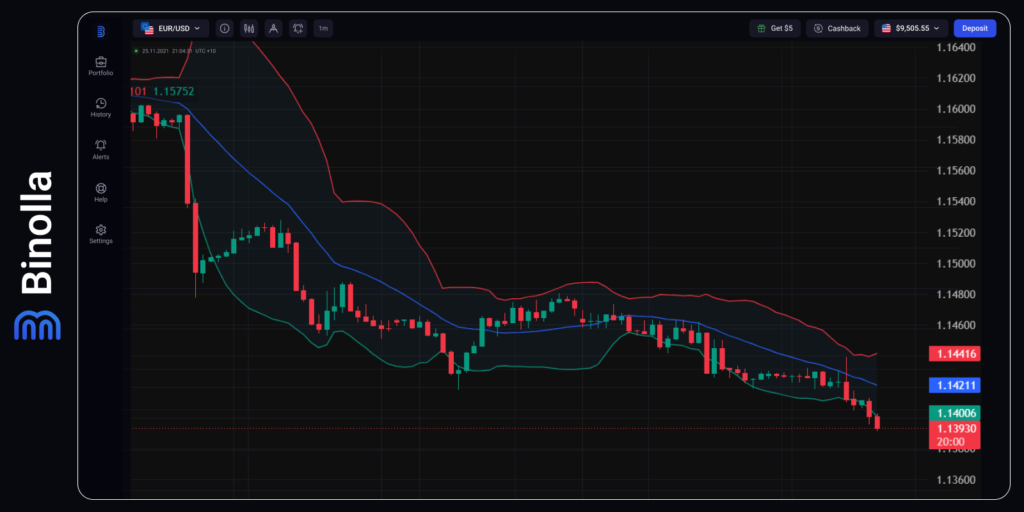This screenshot has height=512, width=1024.
Task: Click the 1.16000 price axis label
Action: (x=957, y=108)
